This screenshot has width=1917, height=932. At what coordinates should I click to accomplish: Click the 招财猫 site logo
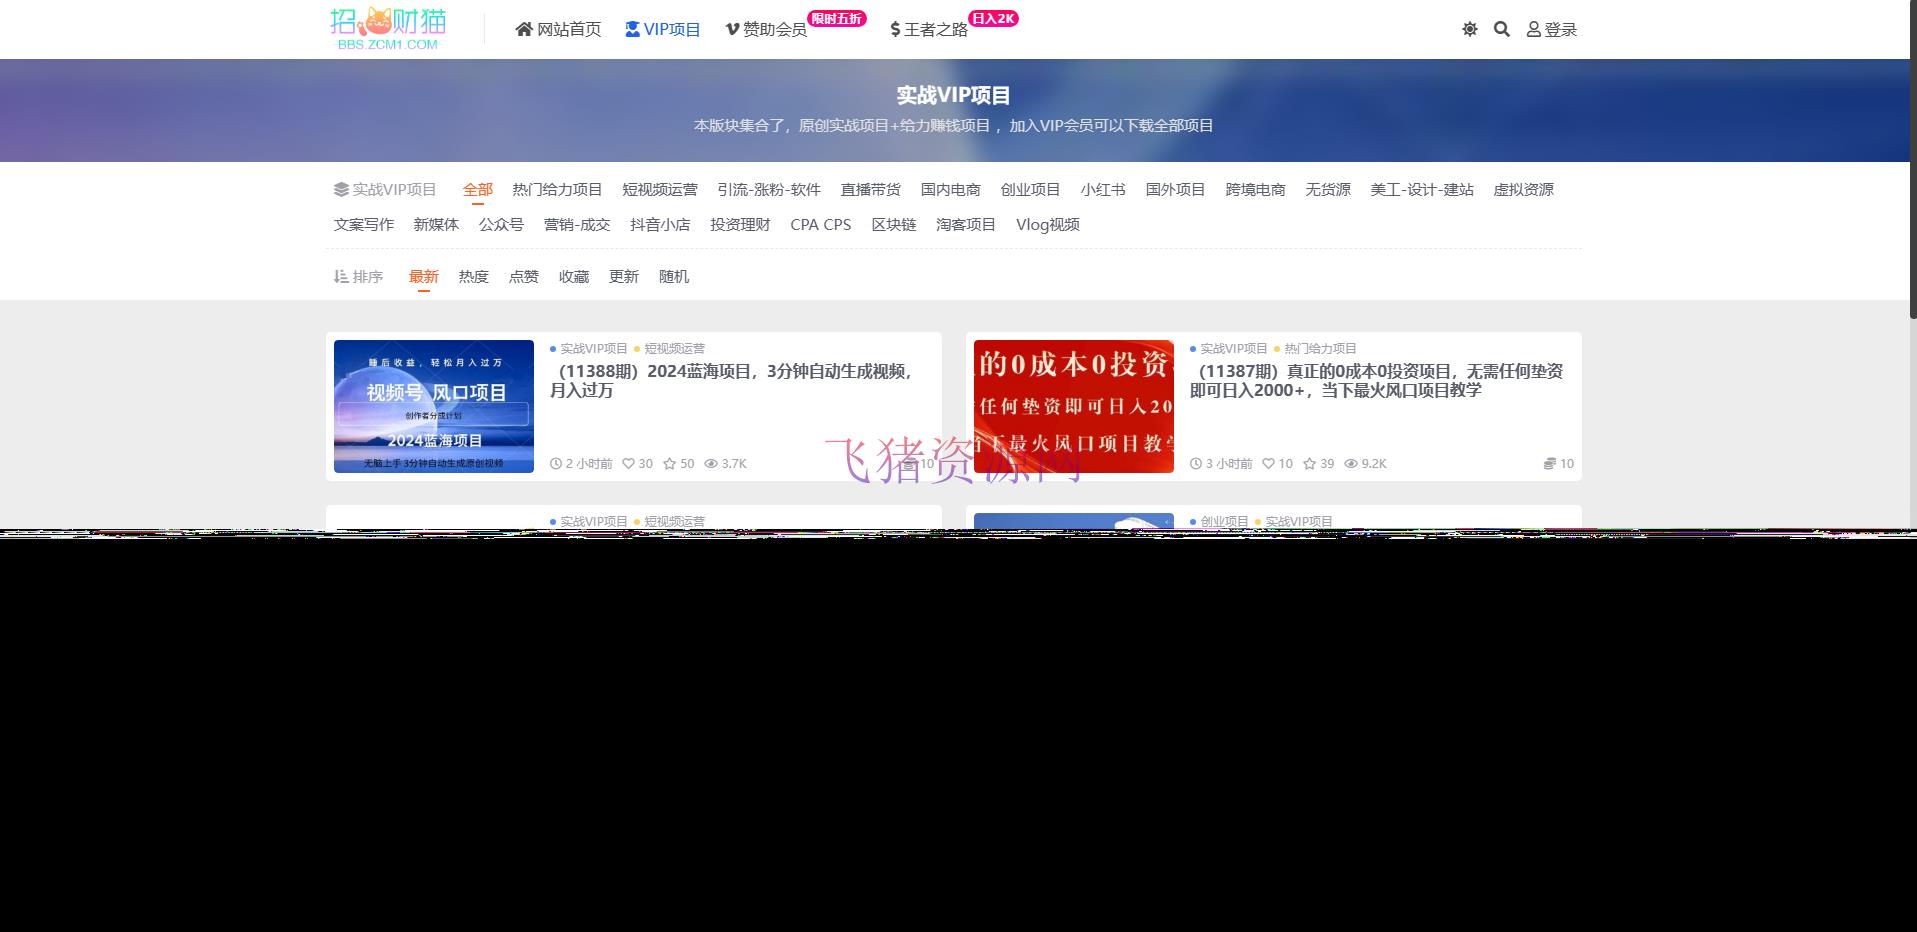tap(389, 27)
